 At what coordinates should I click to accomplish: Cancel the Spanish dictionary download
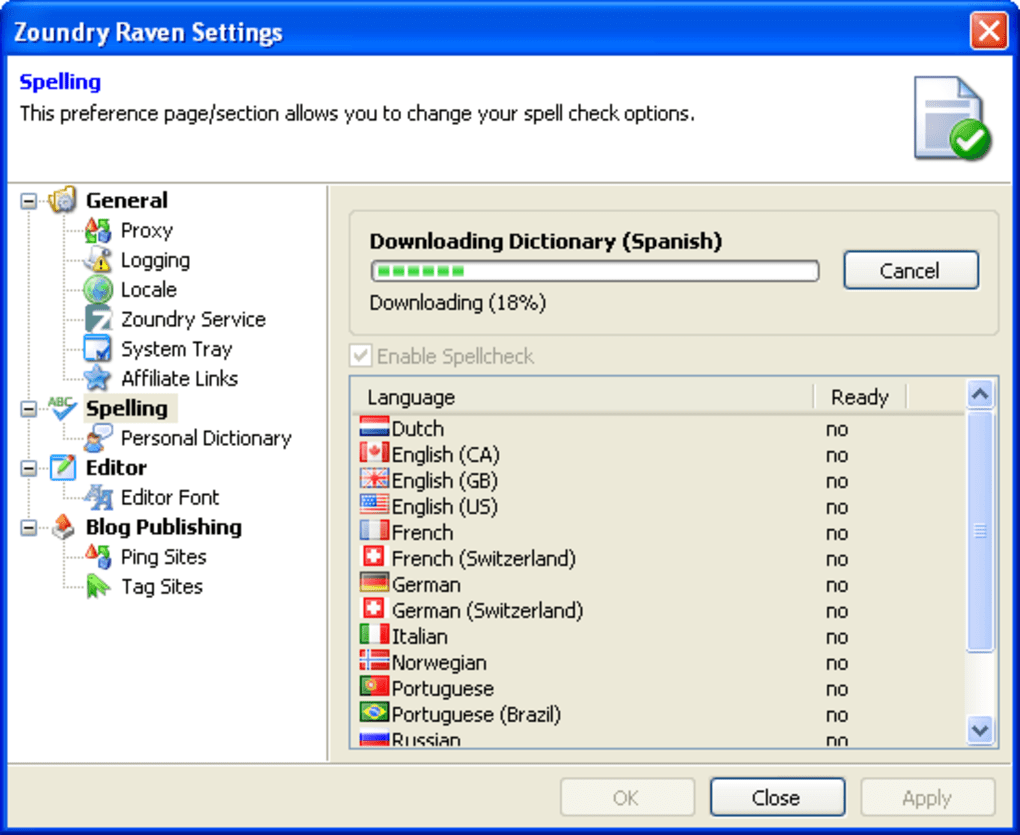click(x=909, y=271)
